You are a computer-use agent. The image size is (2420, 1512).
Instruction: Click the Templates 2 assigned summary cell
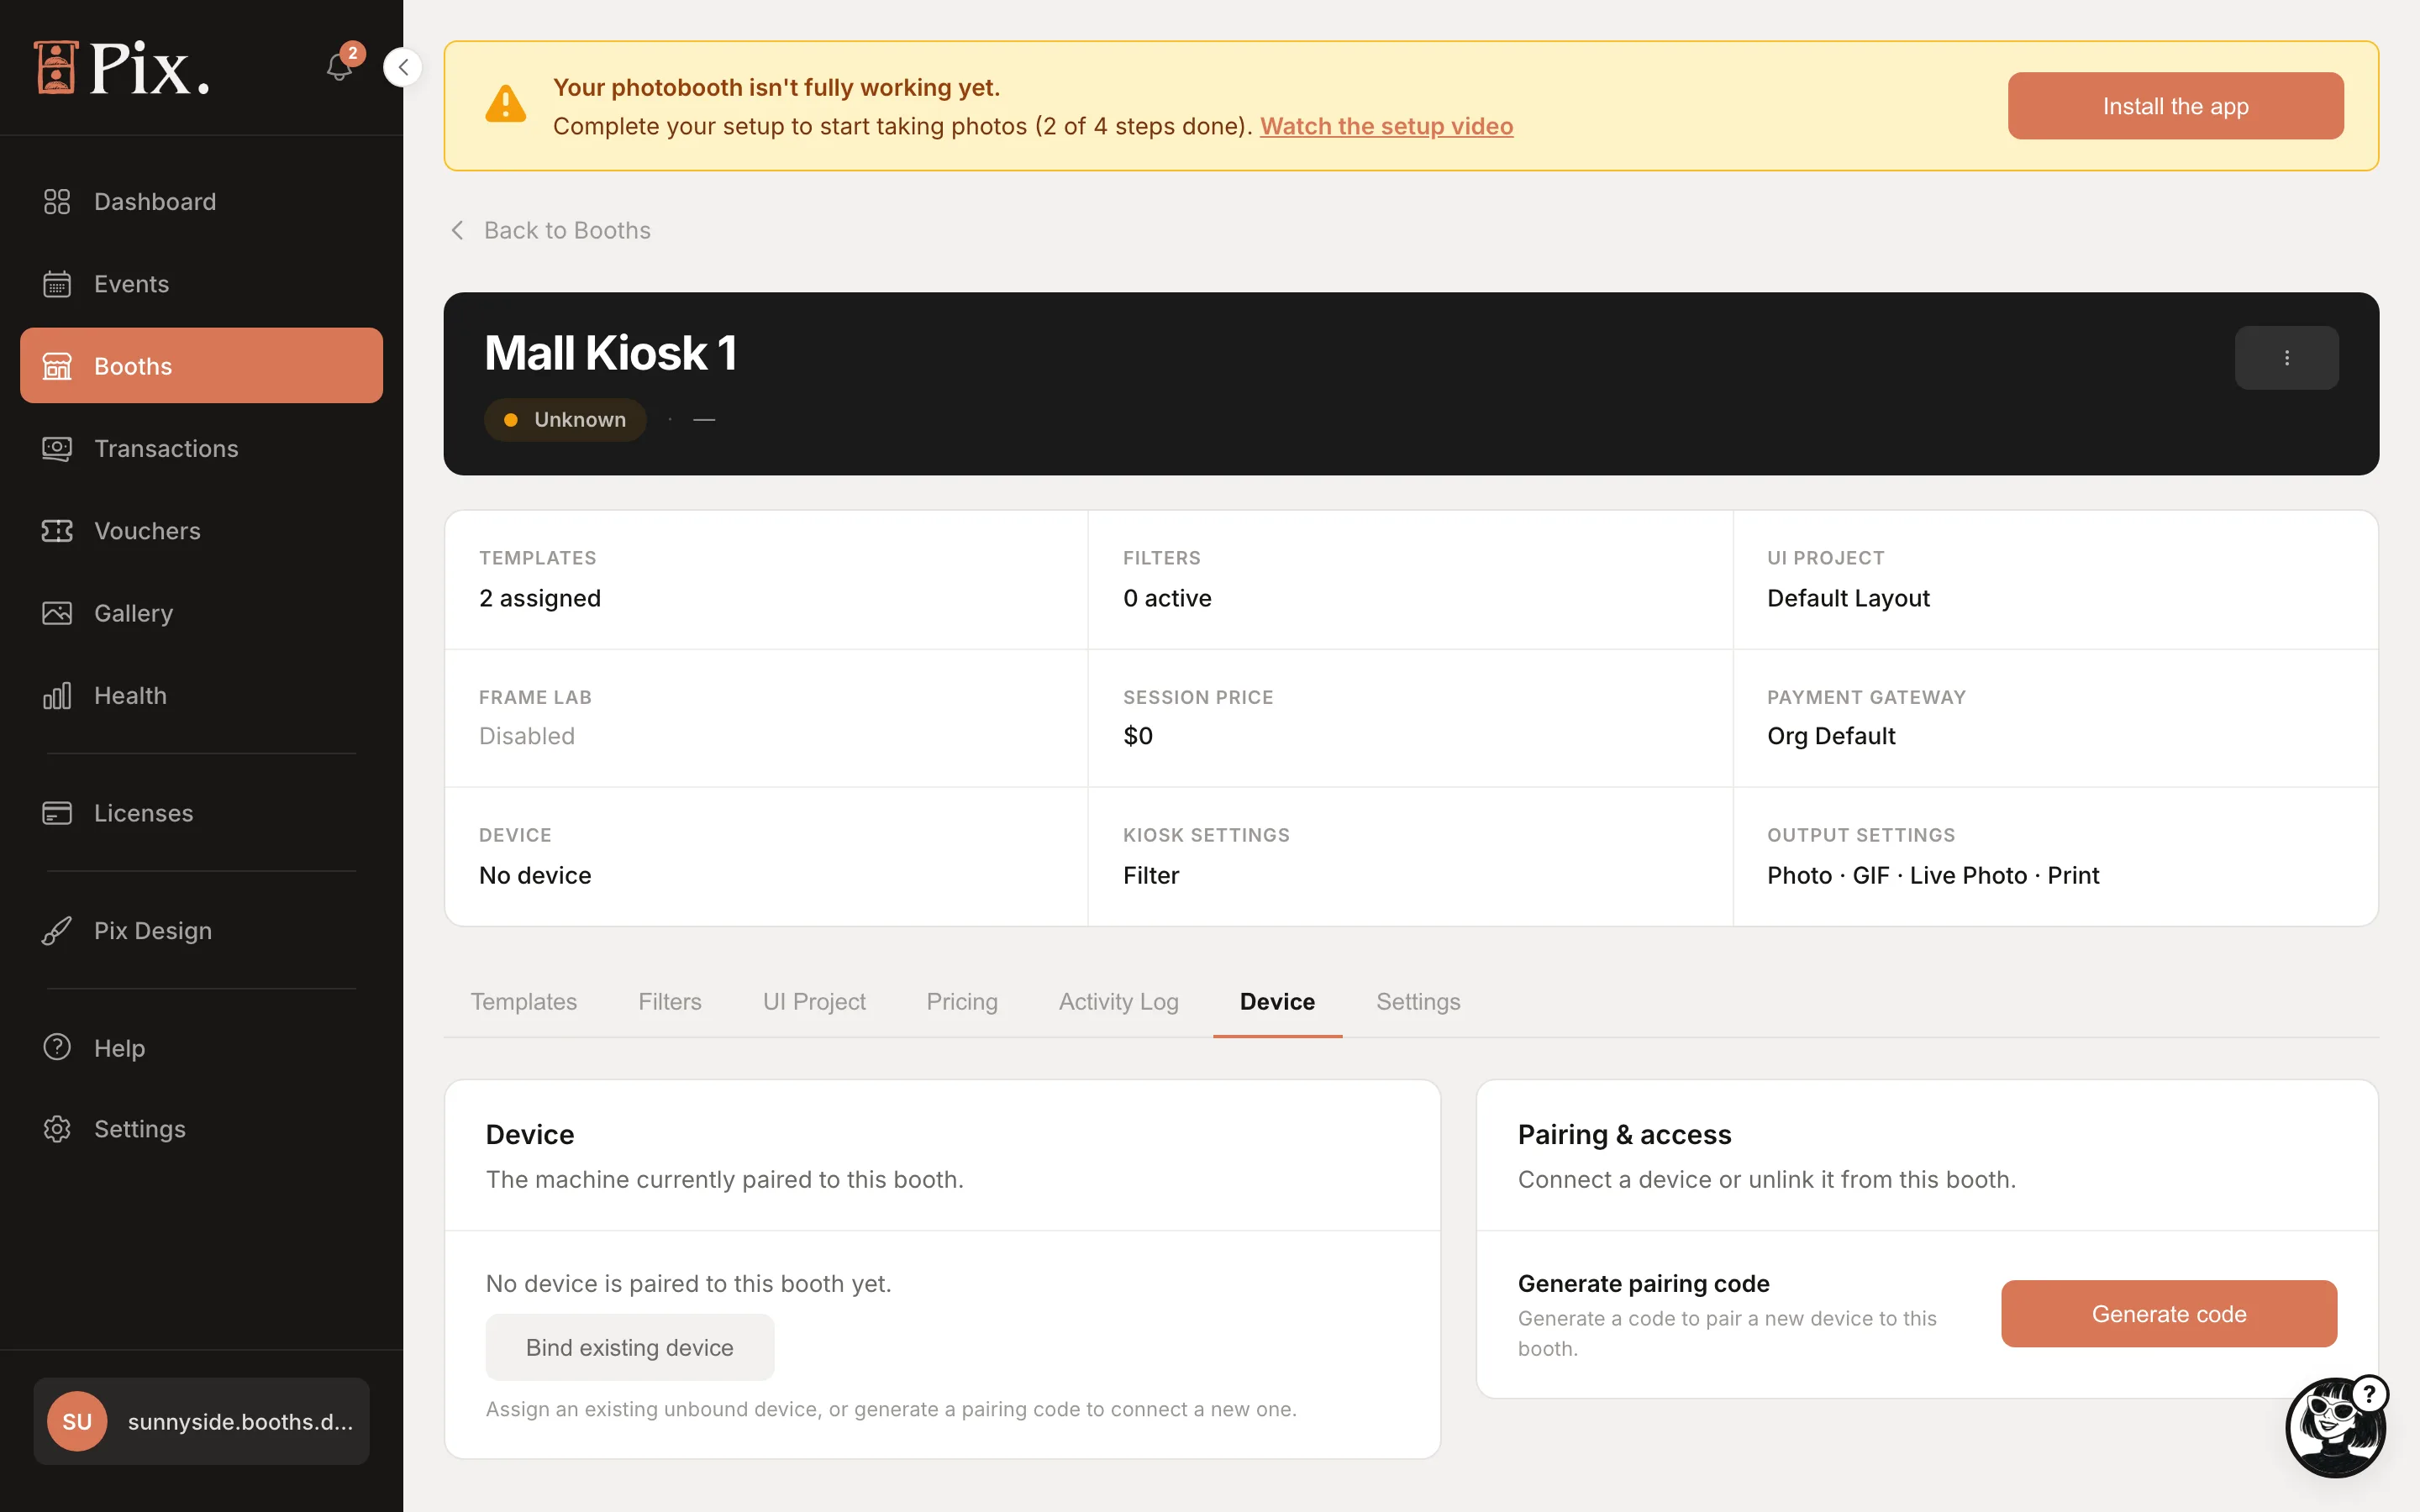tap(766, 580)
